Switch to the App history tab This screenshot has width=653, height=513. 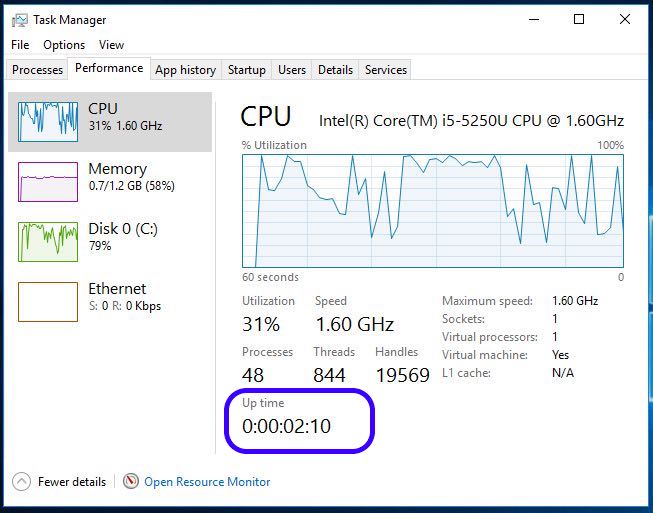click(x=185, y=70)
